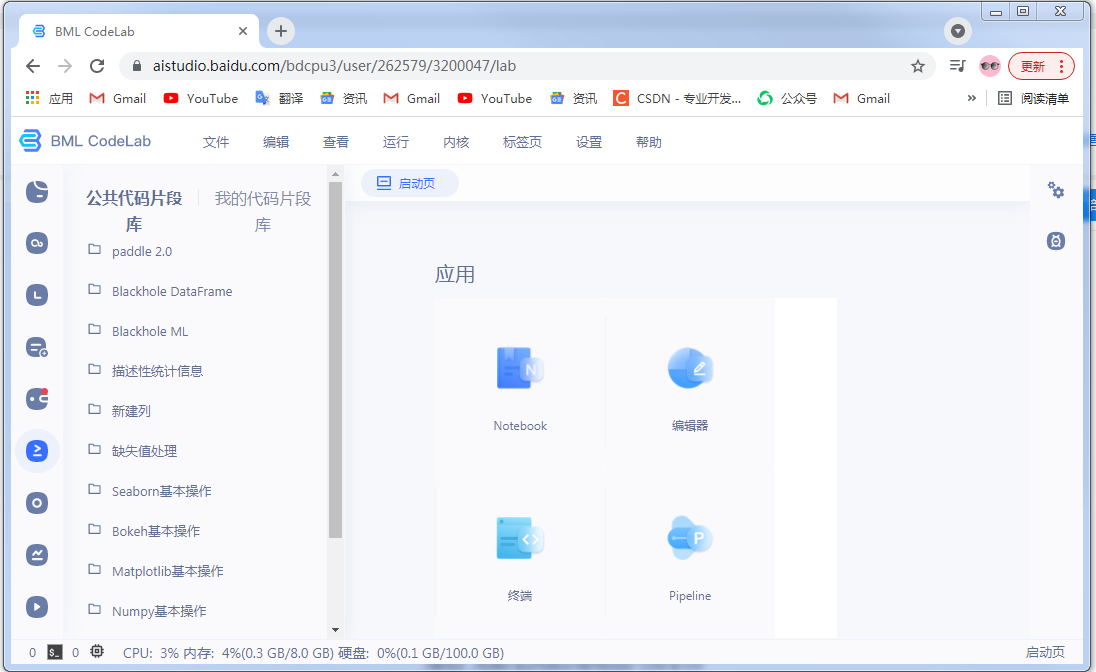
Task: Open the tab search dropdown arrow
Action: [958, 31]
